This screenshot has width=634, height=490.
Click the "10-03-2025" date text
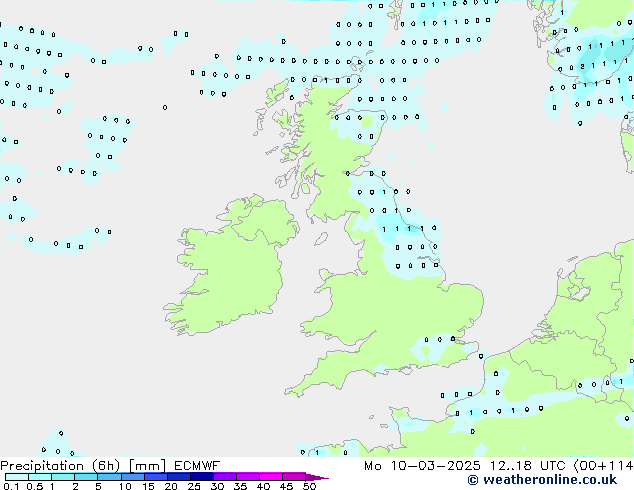[435, 466]
